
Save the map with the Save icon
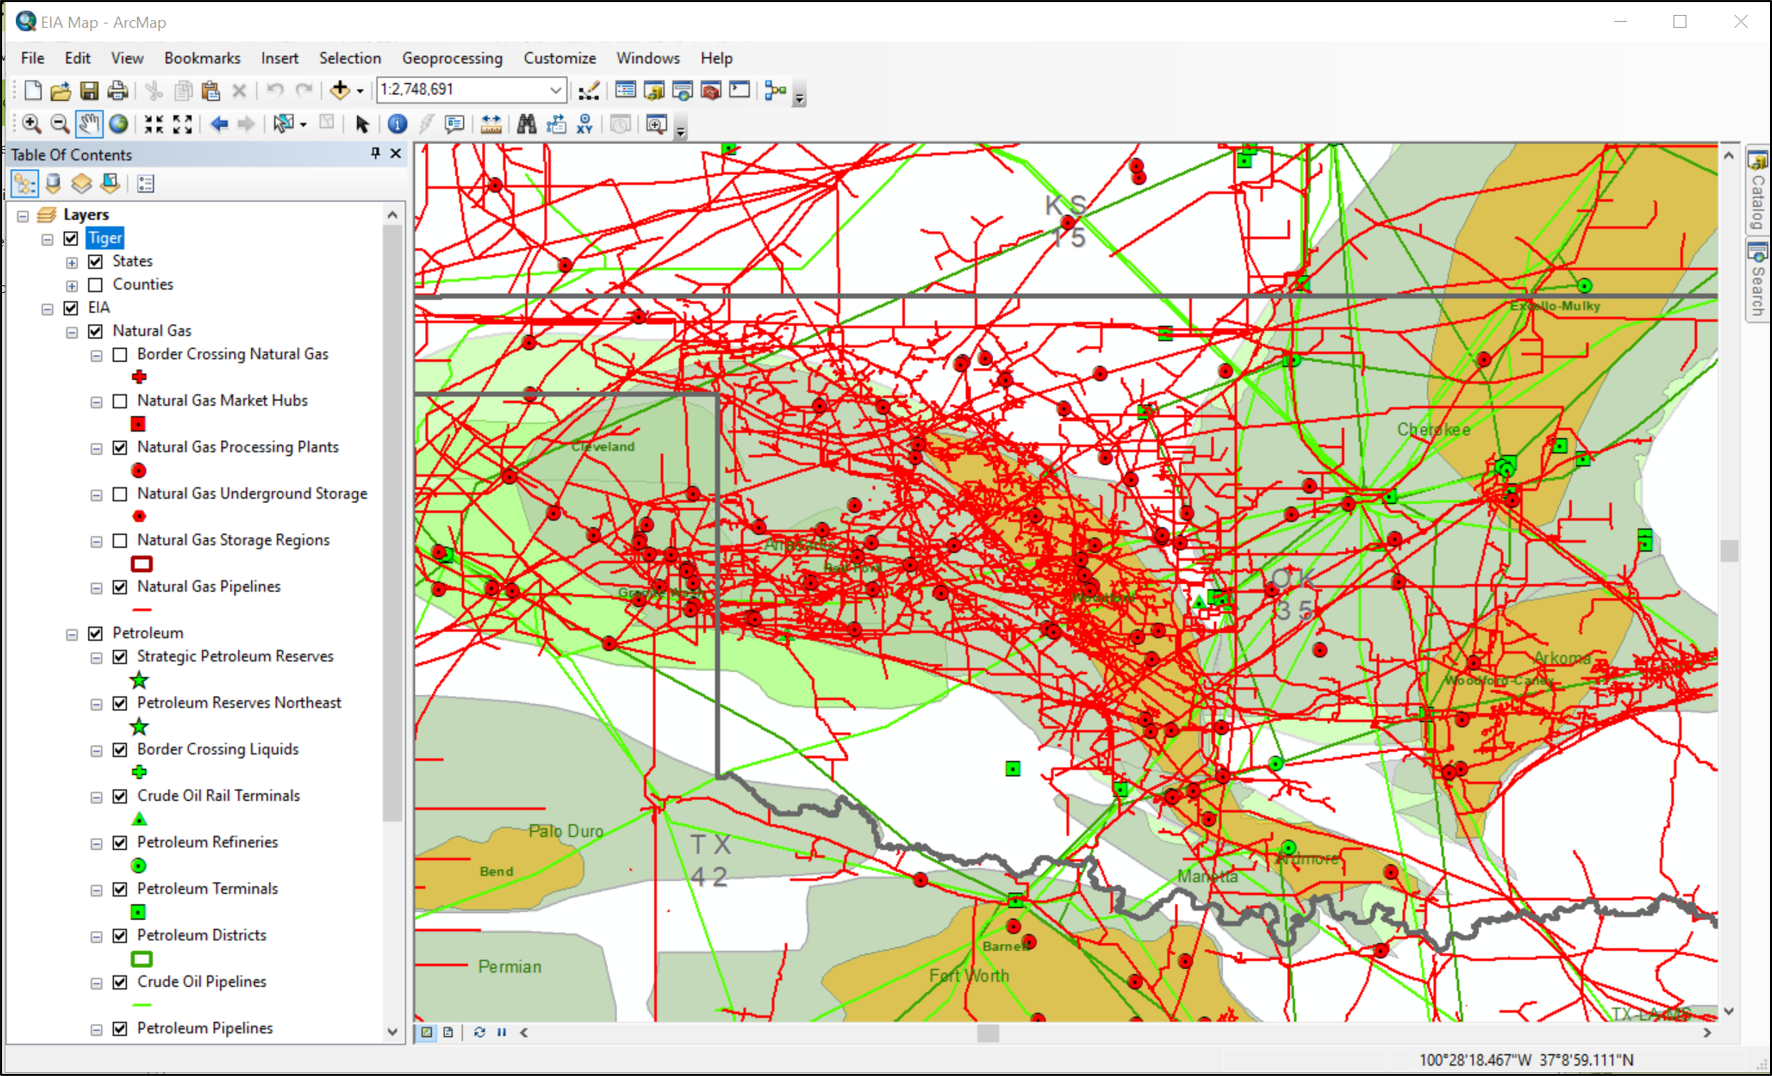(x=89, y=90)
